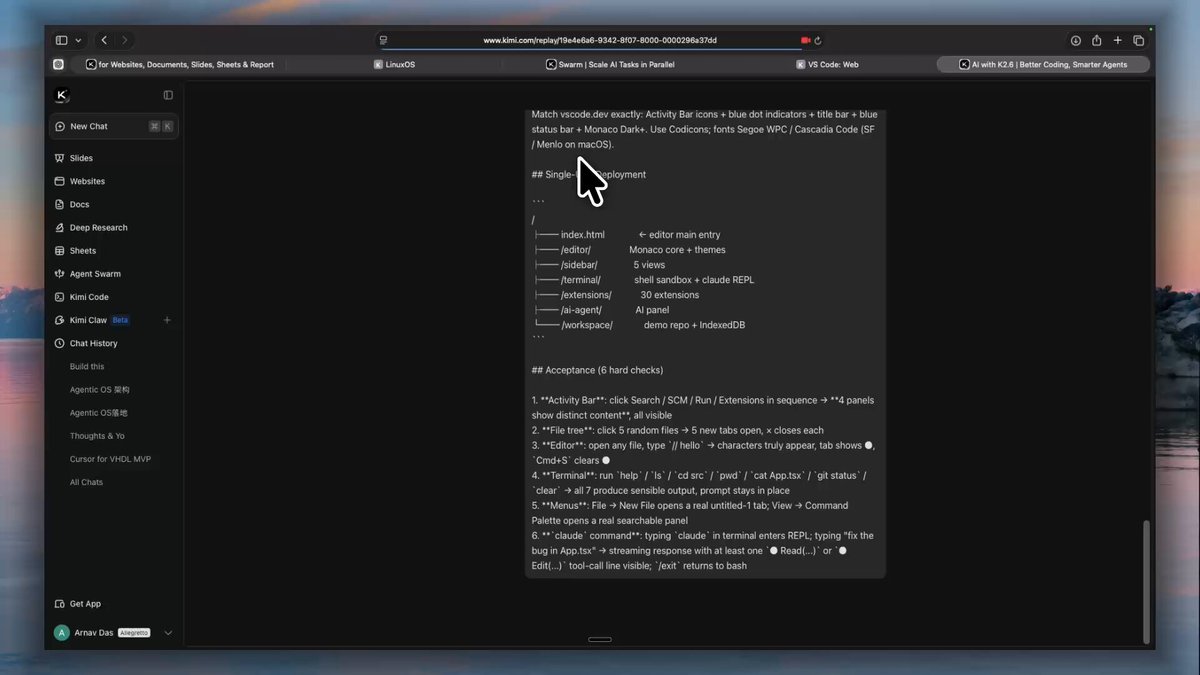Click the Chat History clock icon

point(60,343)
